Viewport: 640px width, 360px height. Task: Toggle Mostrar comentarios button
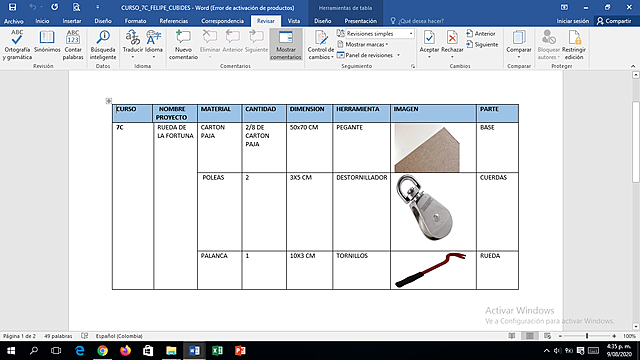point(286,45)
